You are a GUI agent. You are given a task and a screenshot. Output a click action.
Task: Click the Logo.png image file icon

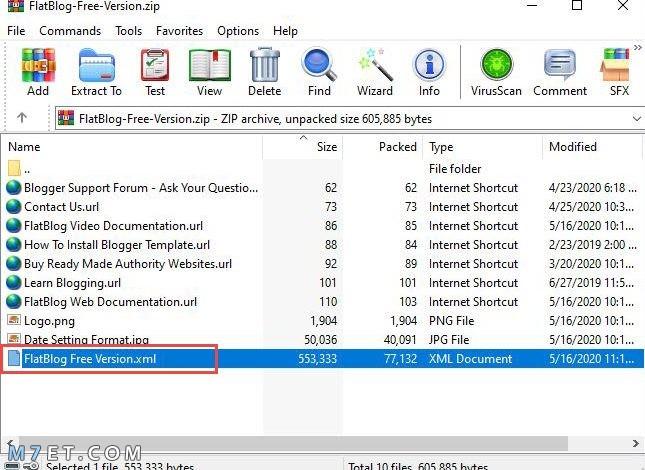(x=14, y=320)
